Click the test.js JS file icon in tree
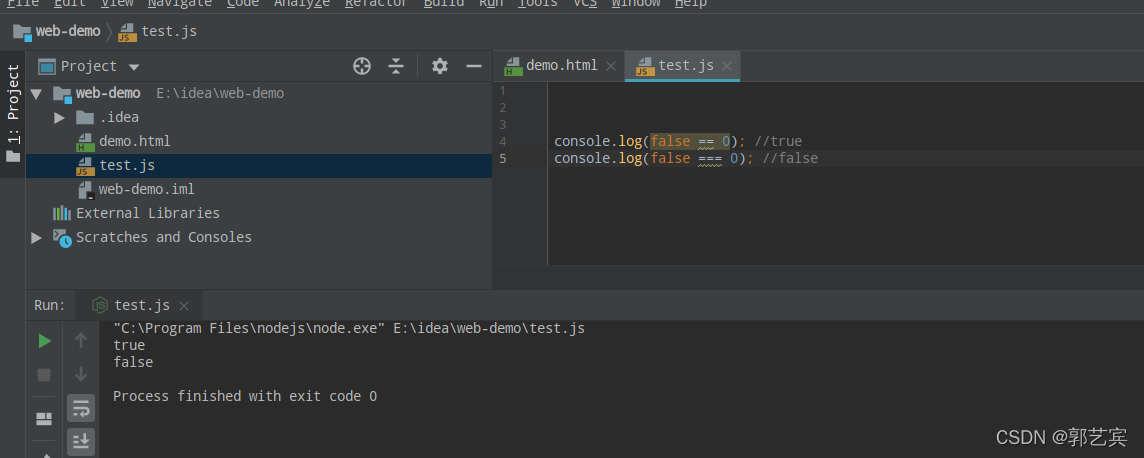The image size is (1144, 458). pyautogui.click(x=85, y=166)
